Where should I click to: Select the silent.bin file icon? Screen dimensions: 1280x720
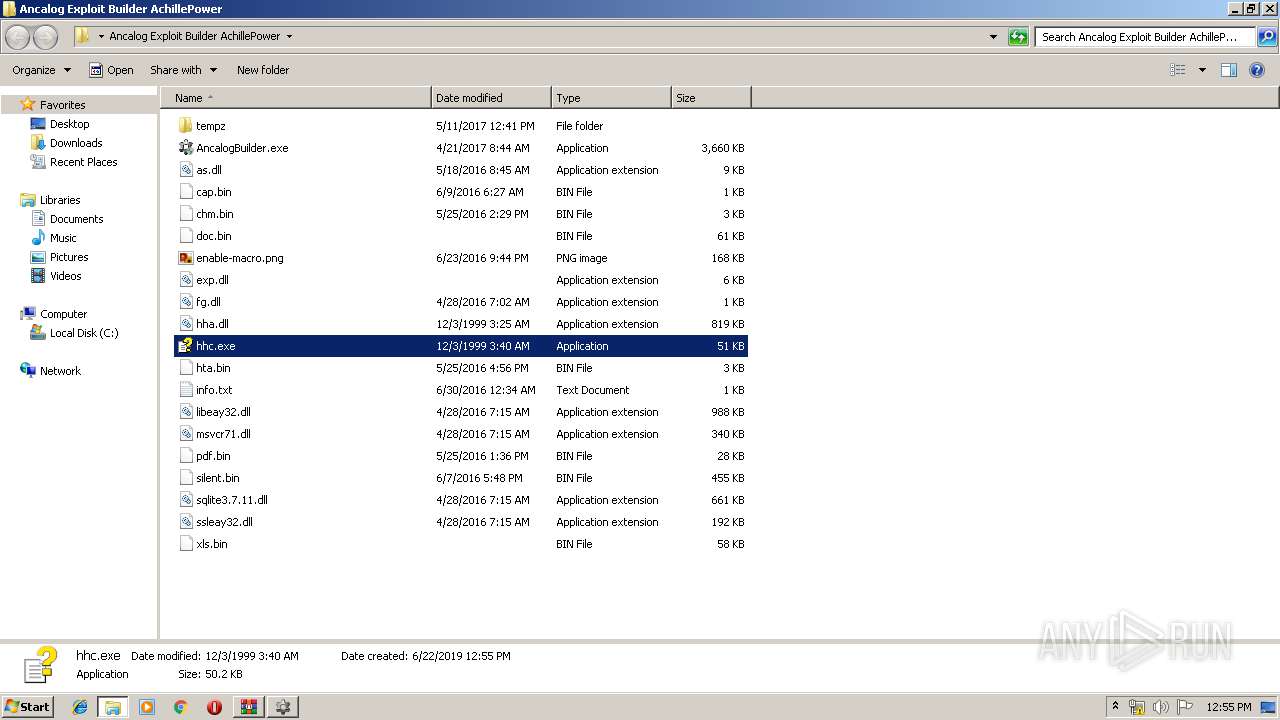pos(185,478)
